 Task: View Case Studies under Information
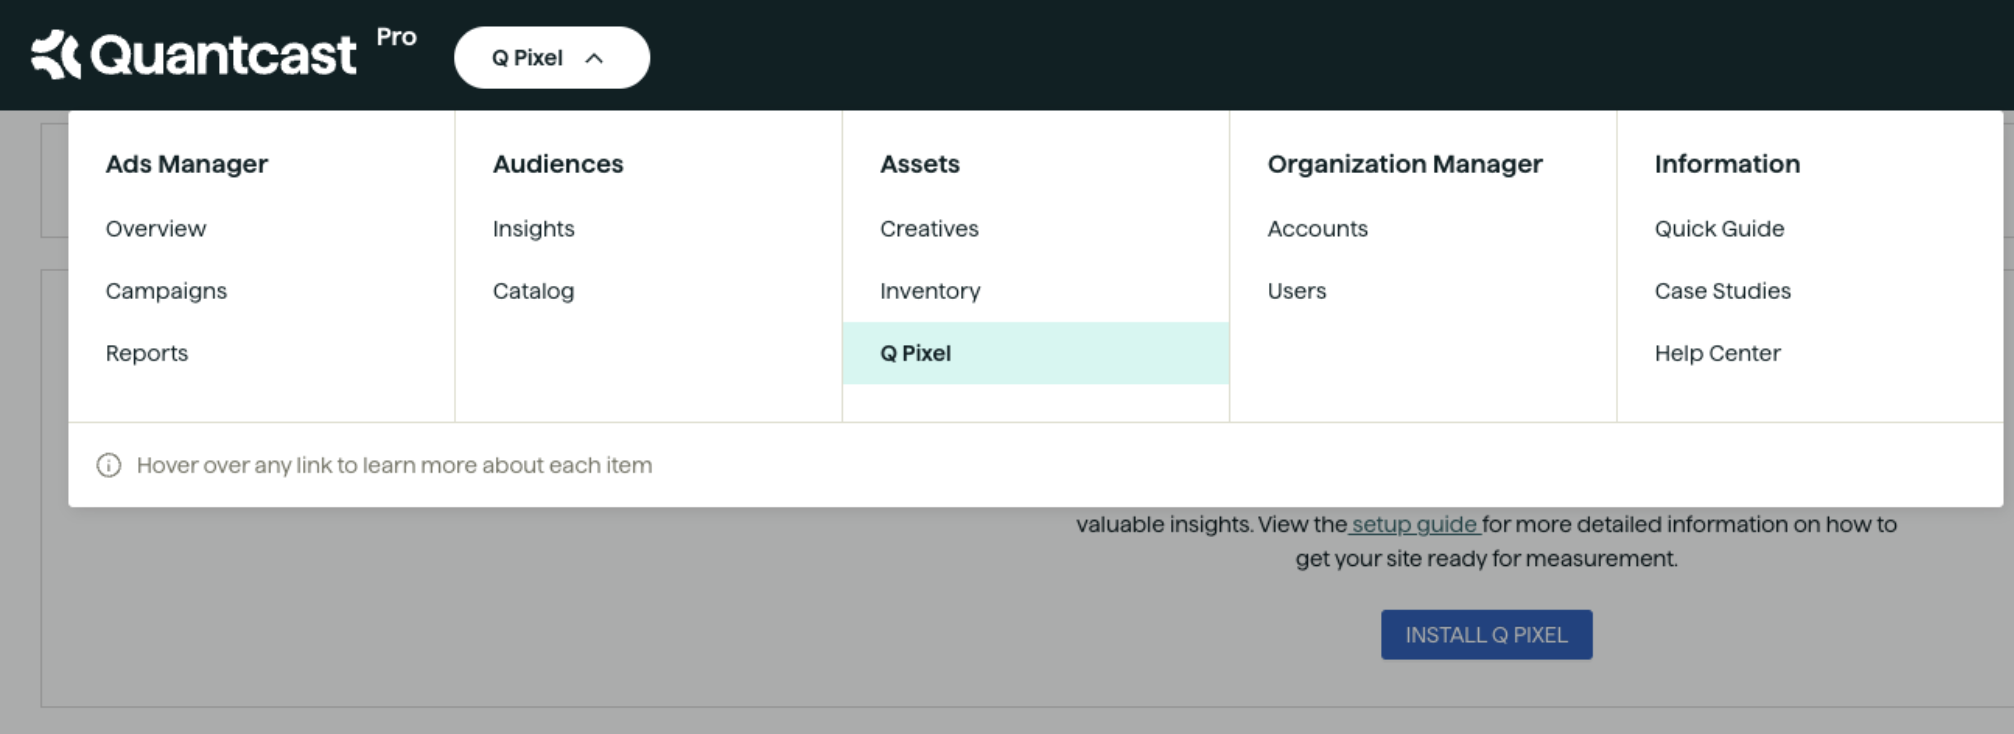[1722, 291]
